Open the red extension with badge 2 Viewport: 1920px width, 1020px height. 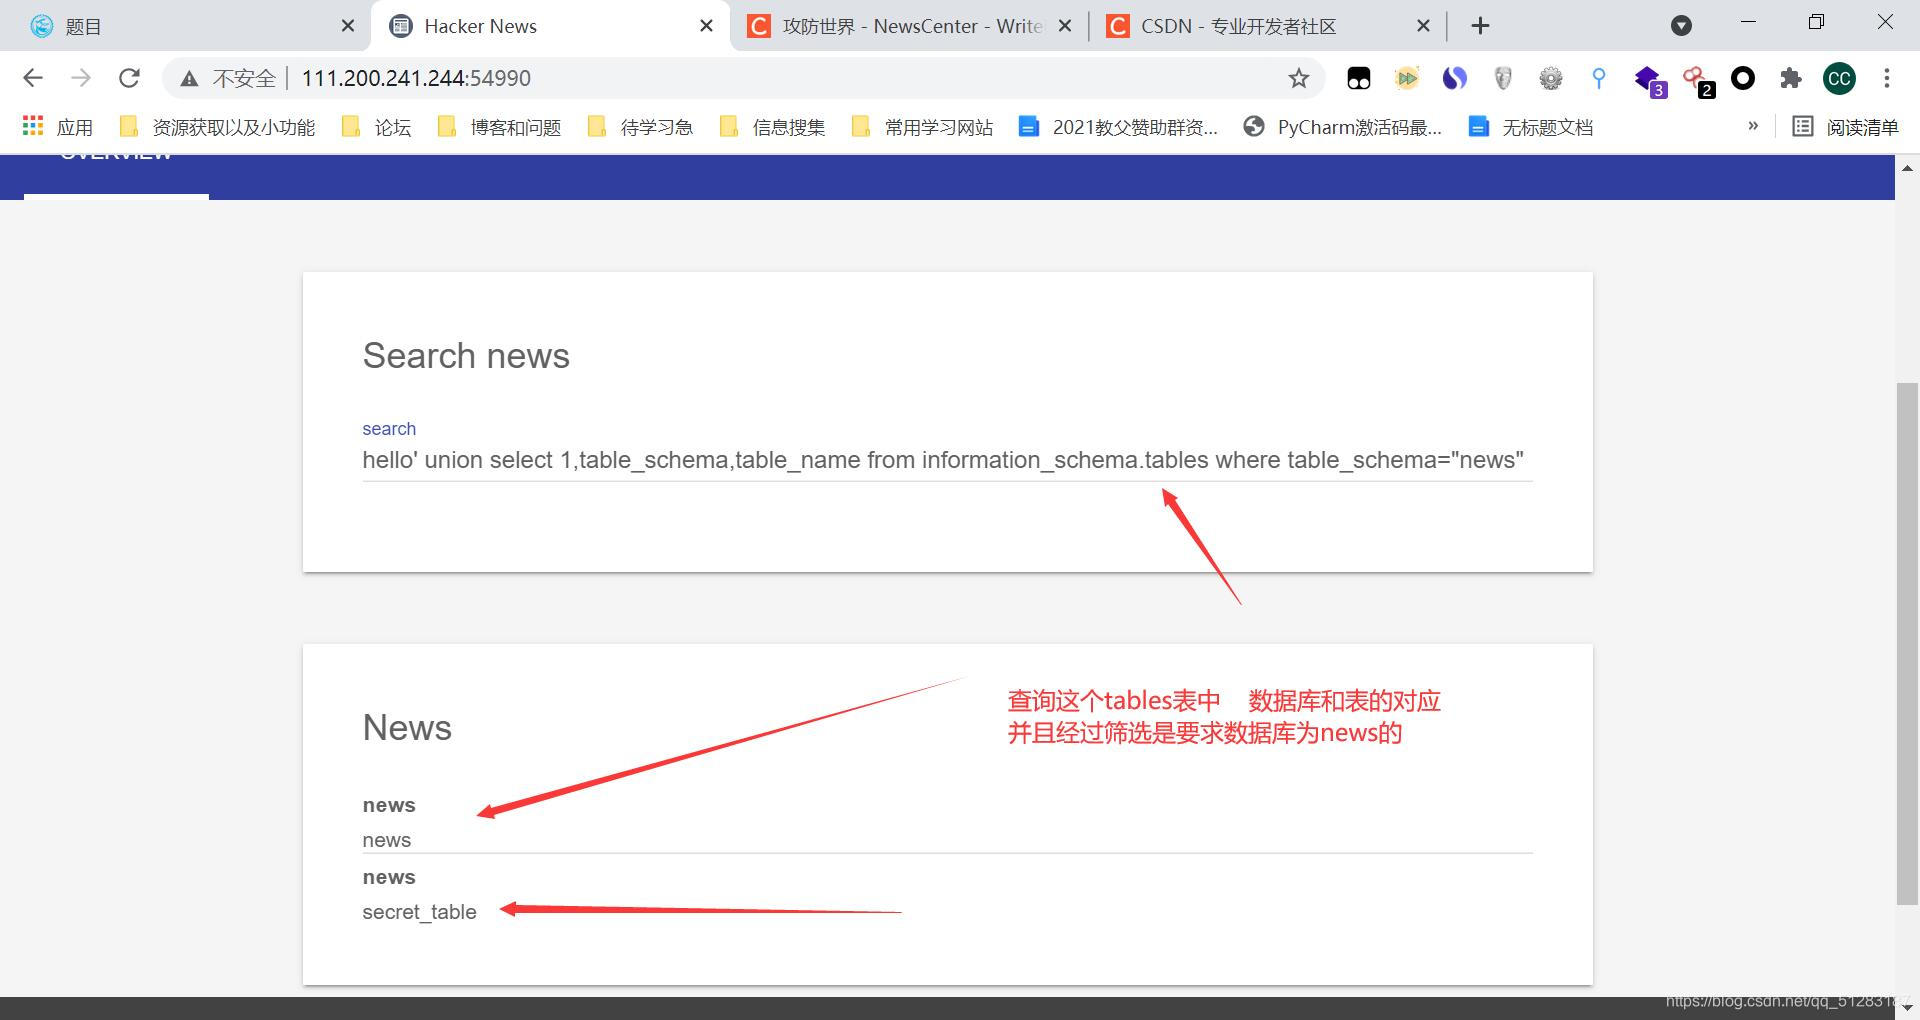point(1697,80)
